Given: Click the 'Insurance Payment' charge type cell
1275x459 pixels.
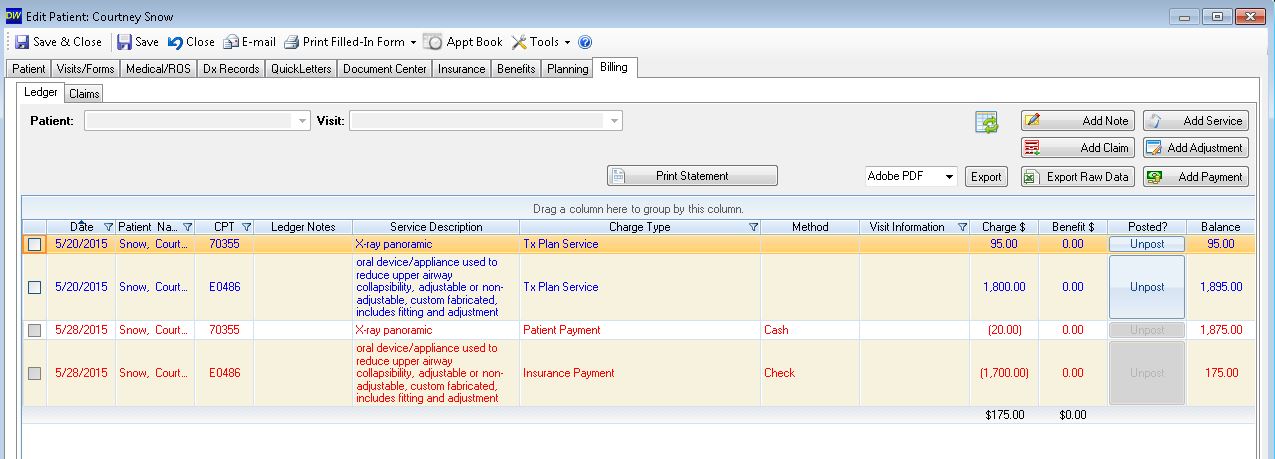Looking at the screenshot, I should tap(640, 373).
